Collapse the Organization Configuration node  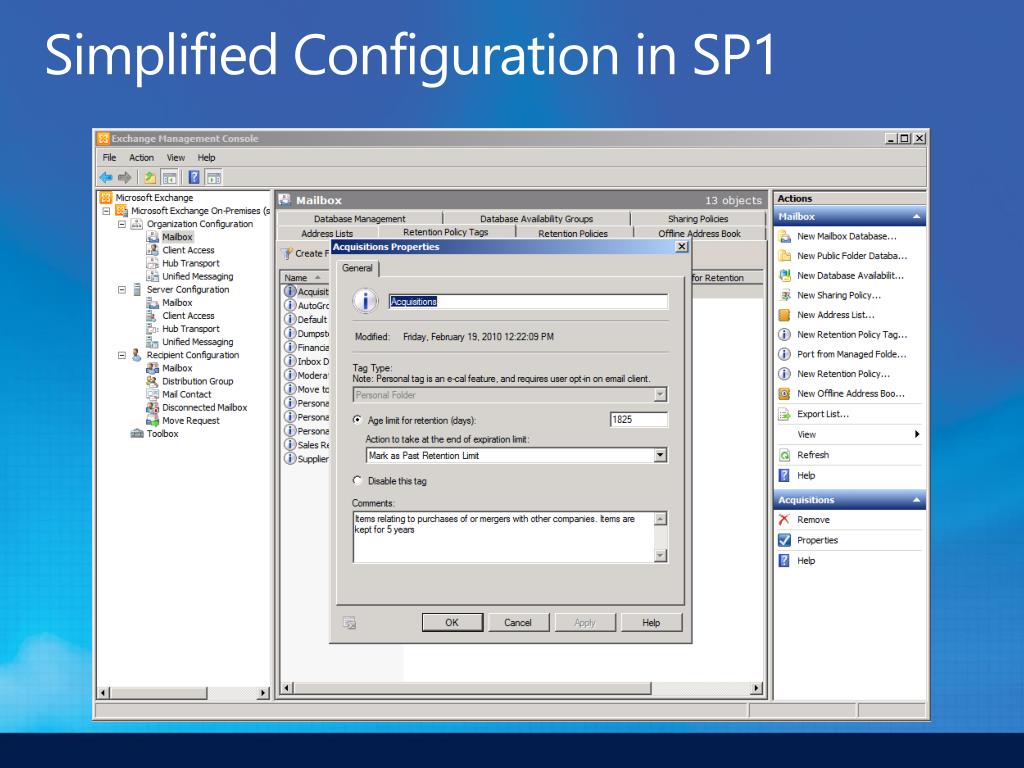coord(121,224)
